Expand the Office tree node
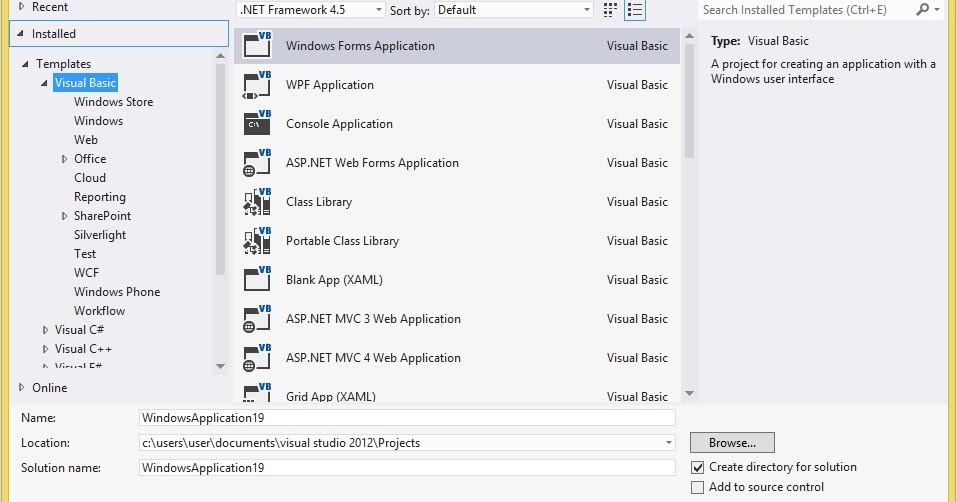 [64, 159]
